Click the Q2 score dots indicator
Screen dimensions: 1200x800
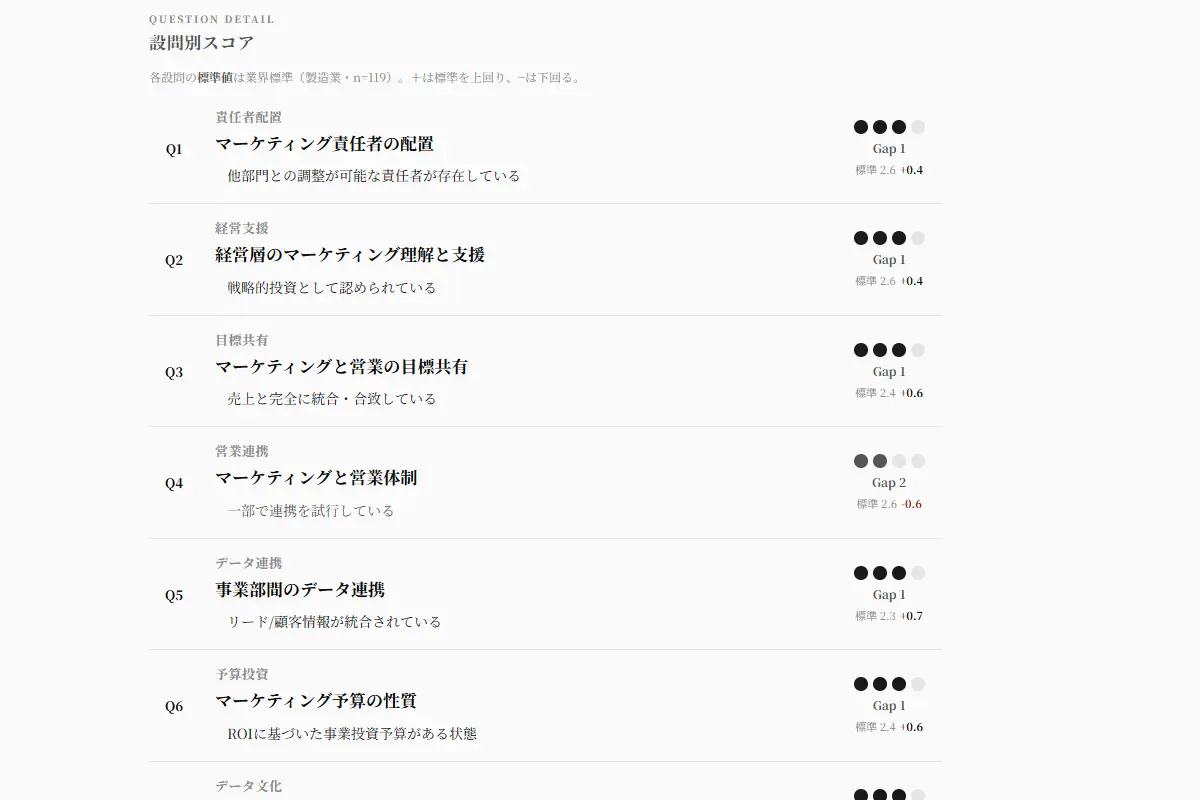coord(889,238)
